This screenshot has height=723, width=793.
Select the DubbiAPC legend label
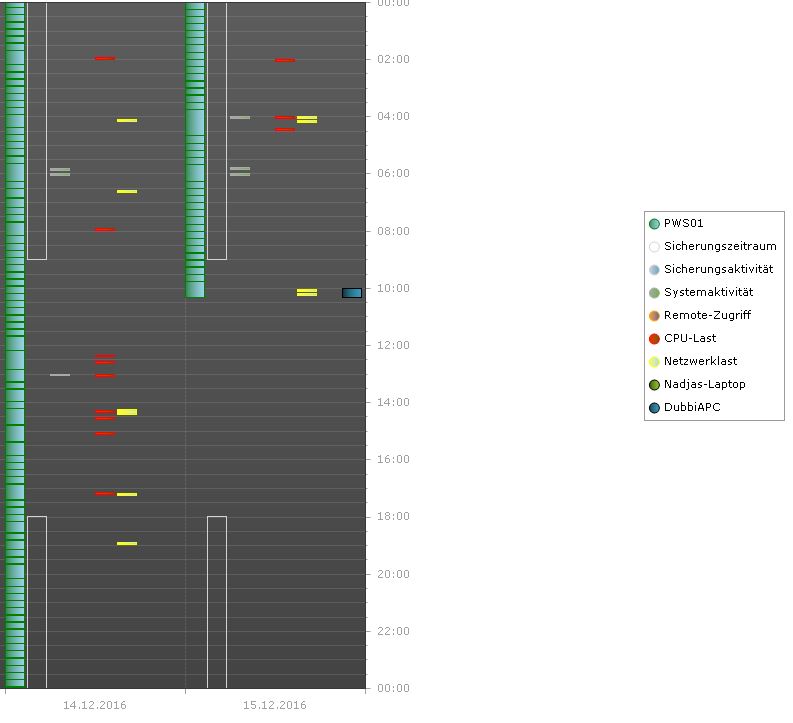click(692, 407)
